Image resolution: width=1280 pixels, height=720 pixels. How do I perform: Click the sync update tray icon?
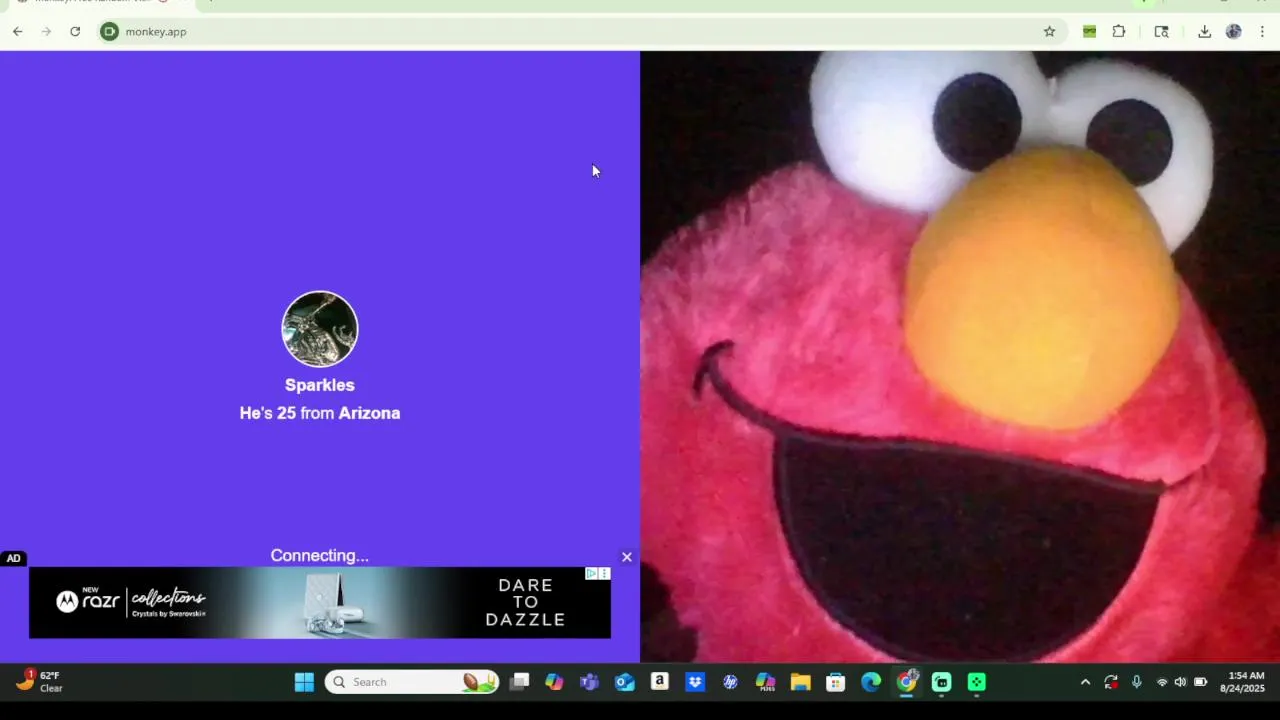pos(1111,682)
